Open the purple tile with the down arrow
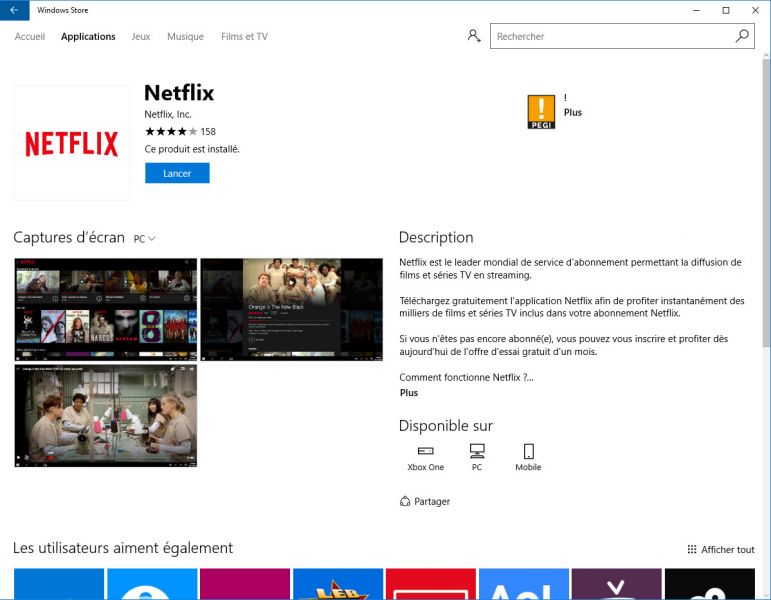The width and height of the screenshot is (771, 600). click(617, 584)
